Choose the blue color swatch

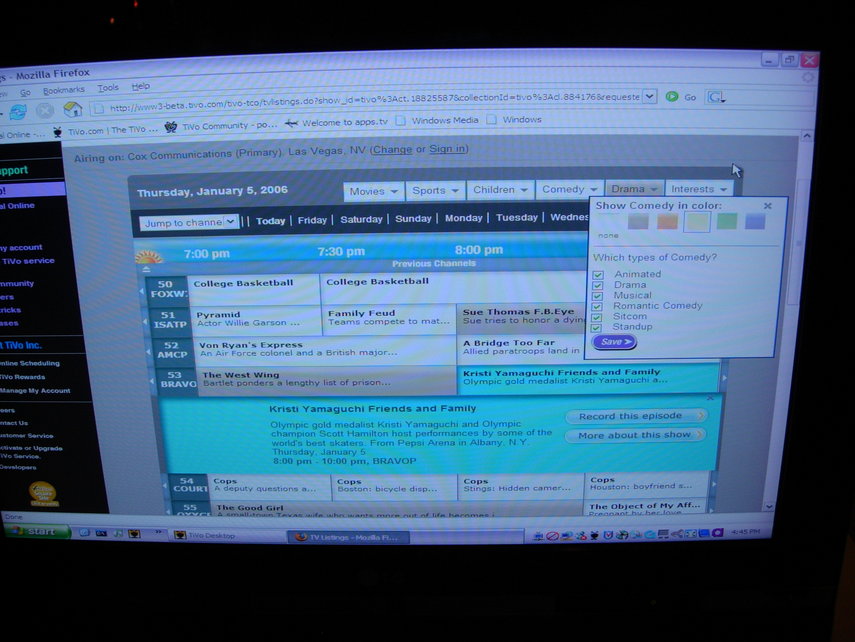[x=755, y=221]
